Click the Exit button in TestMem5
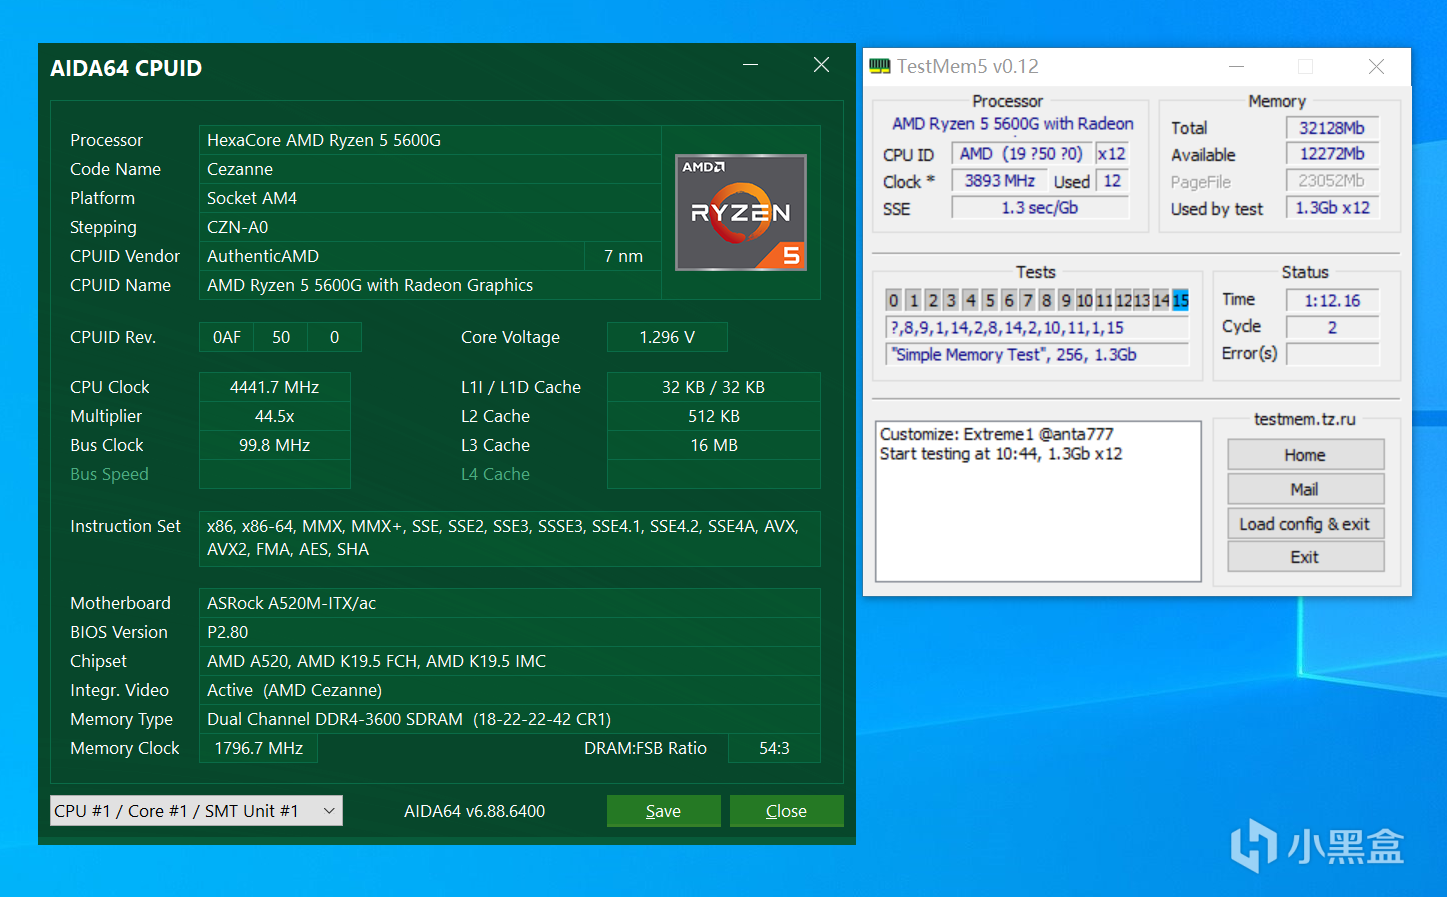Viewport: 1447px width, 897px height. tap(1306, 557)
